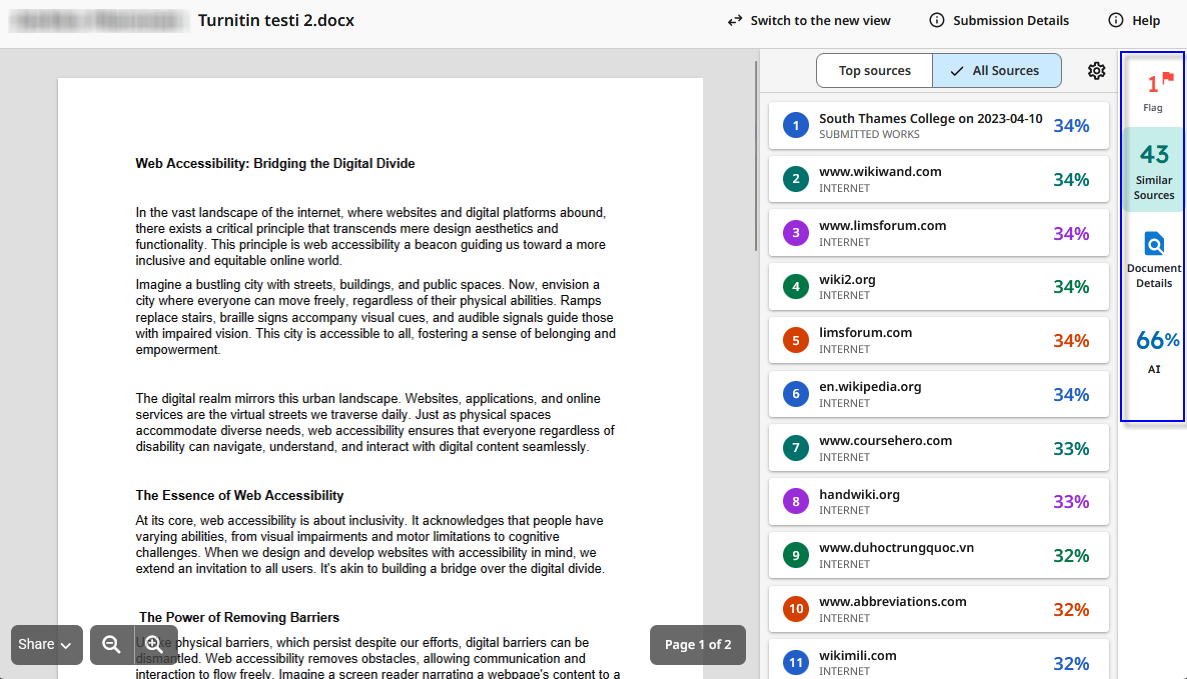The image size is (1187, 679).
Task: Open the www.coursehero.com source
Action: pyautogui.click(x=938, y=447)
